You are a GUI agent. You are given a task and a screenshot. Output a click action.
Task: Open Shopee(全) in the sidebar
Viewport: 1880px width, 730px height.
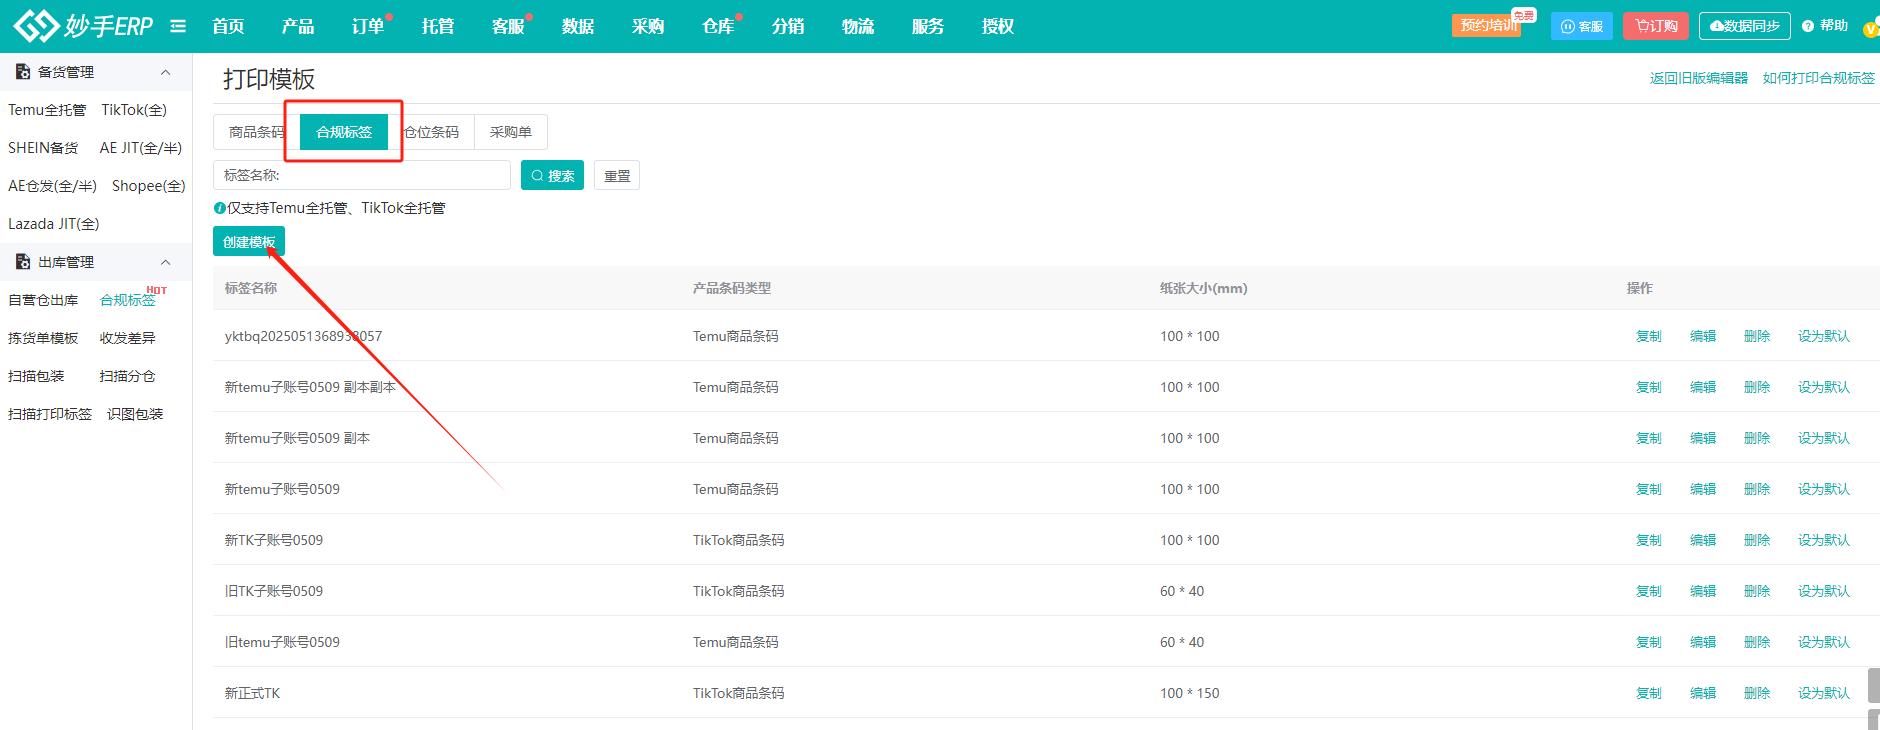(x=149, y=186)
